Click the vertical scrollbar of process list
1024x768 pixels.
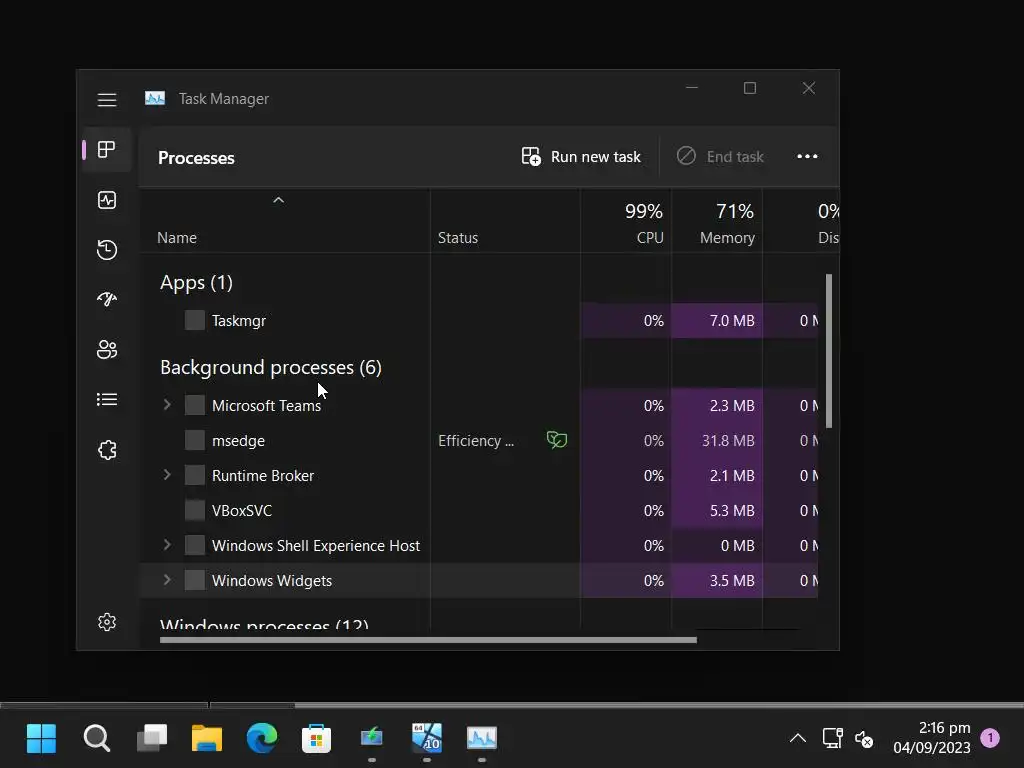click(x=829, y=351)
